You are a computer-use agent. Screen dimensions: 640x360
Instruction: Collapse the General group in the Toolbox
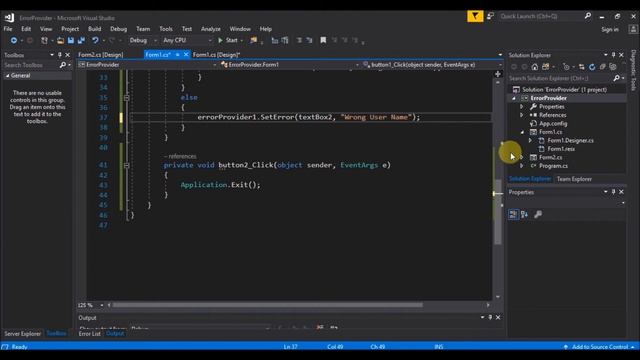point(7,76)
